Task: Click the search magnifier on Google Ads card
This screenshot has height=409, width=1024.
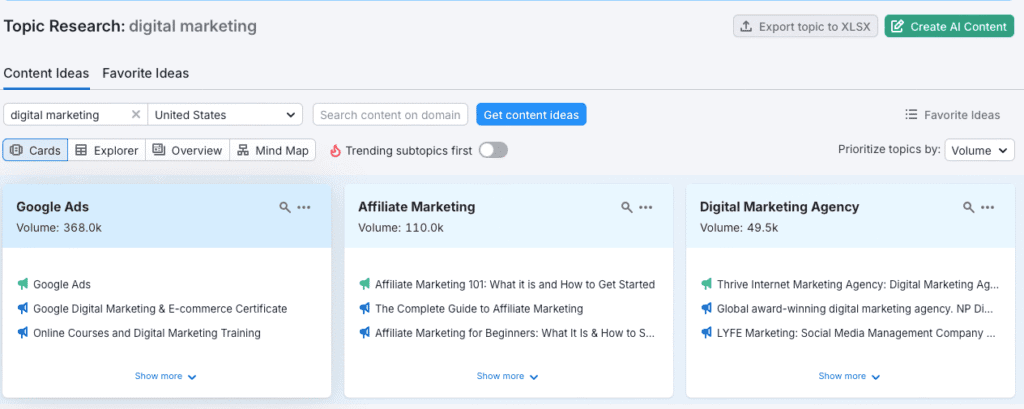Action: coord(285,207)
